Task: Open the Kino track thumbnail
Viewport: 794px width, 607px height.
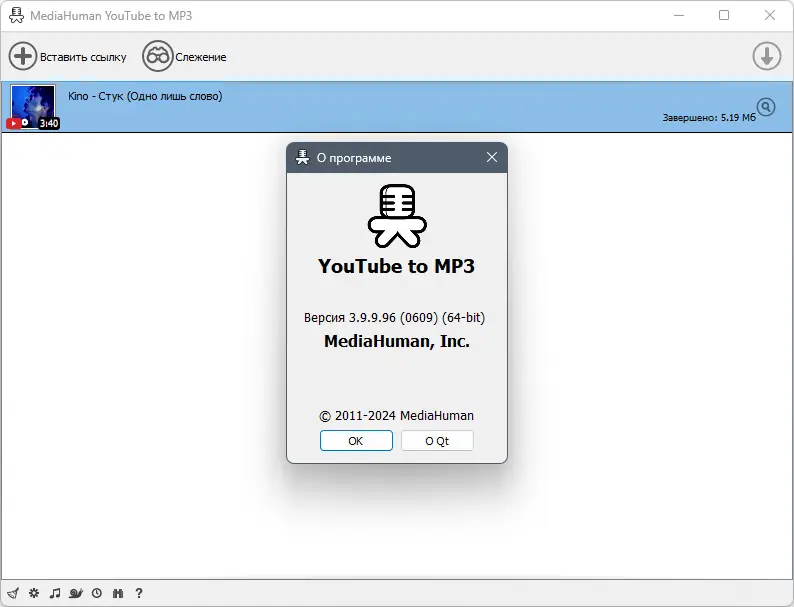Action: (x=33, y=107)
